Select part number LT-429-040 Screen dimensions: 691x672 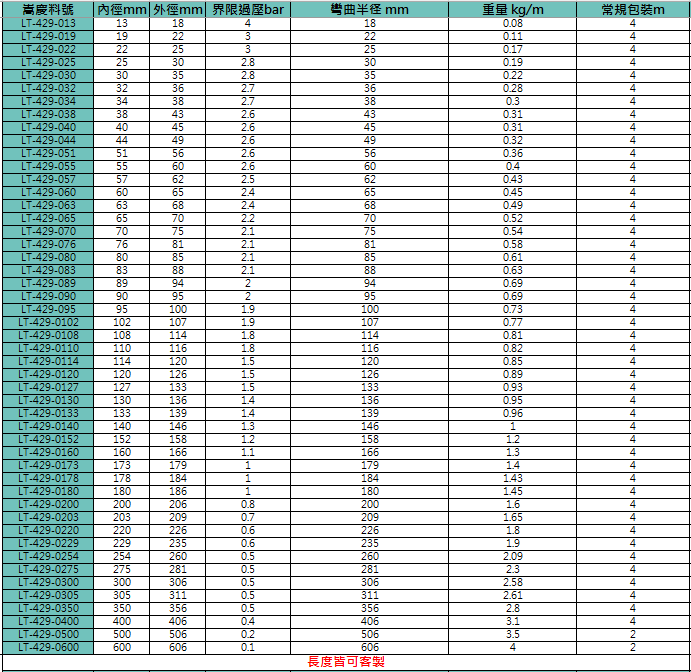(x=48, y=127)
